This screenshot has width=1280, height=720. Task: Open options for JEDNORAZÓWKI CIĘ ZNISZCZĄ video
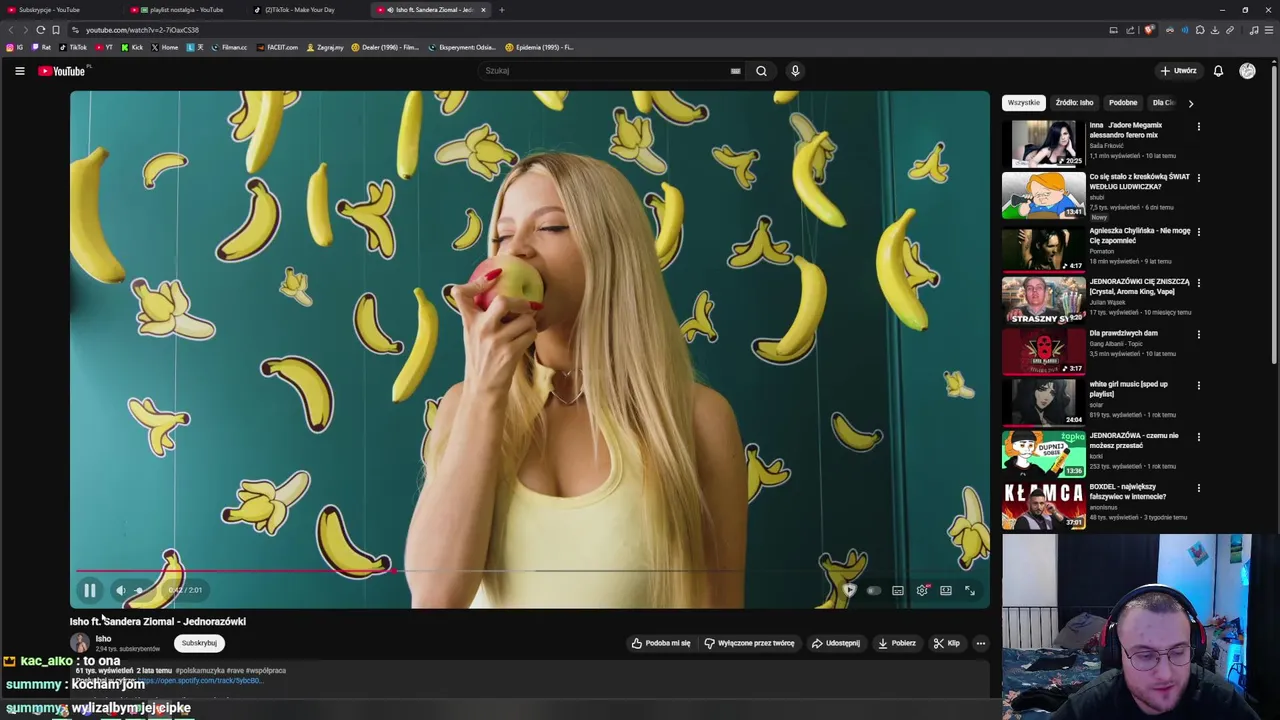1198,283
